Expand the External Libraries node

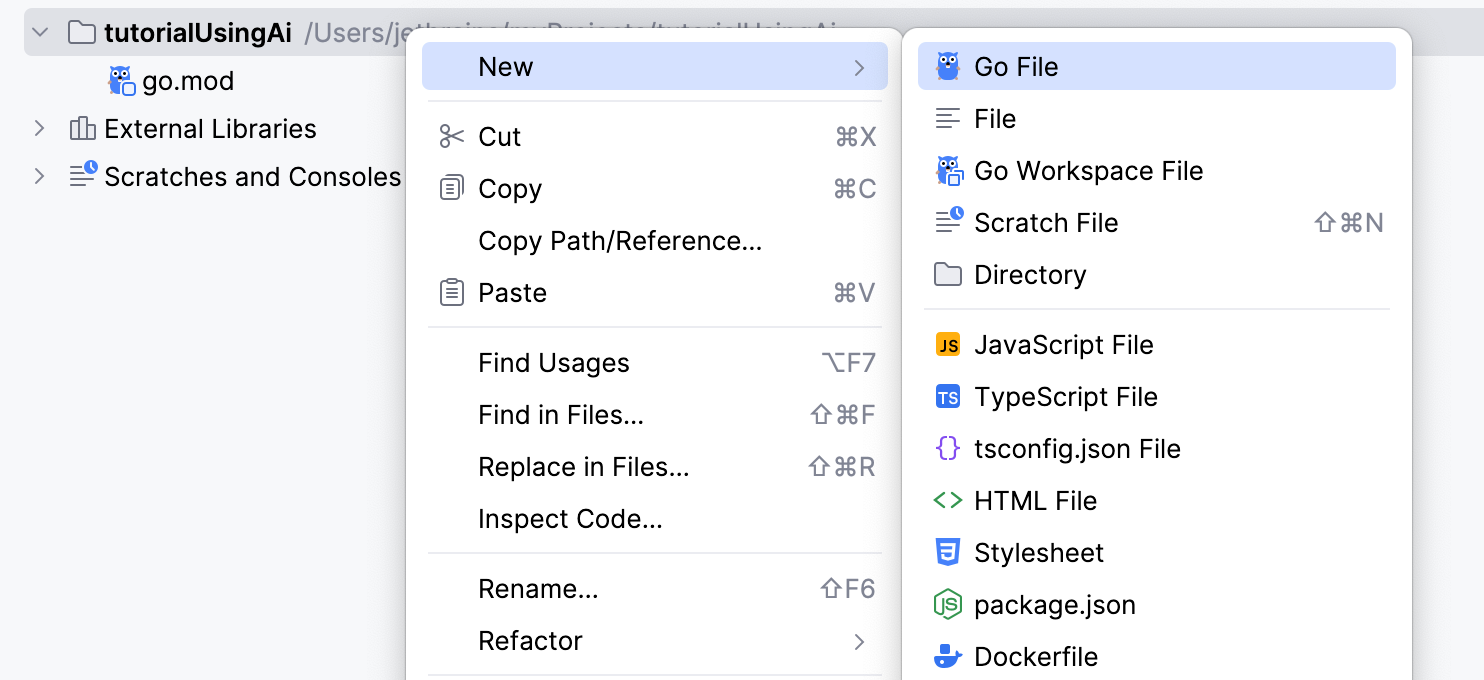click(38, 128)
